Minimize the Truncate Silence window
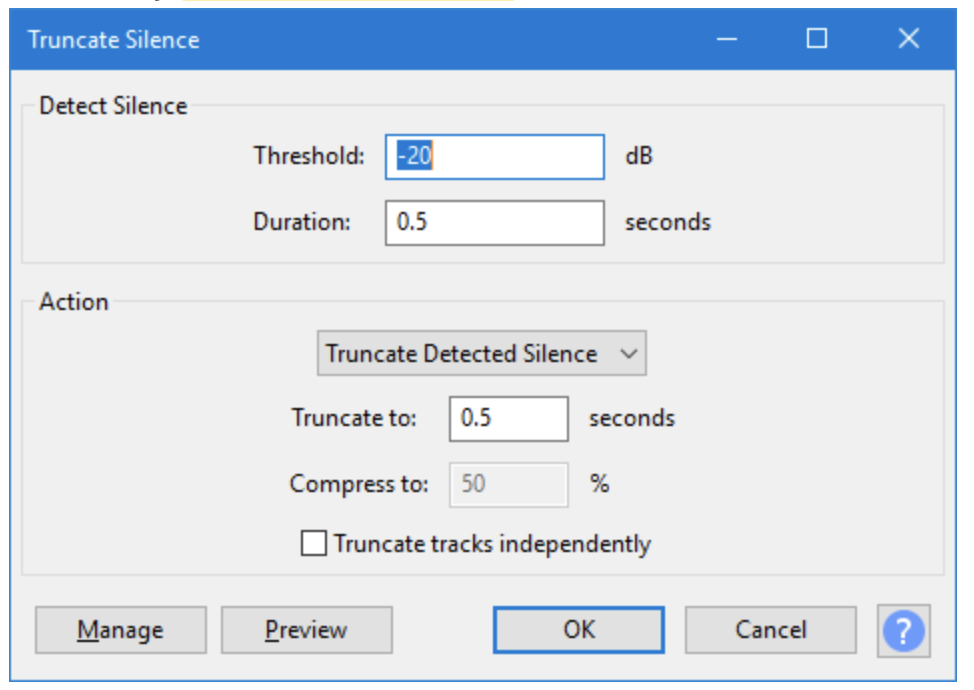 click(727, 39)
